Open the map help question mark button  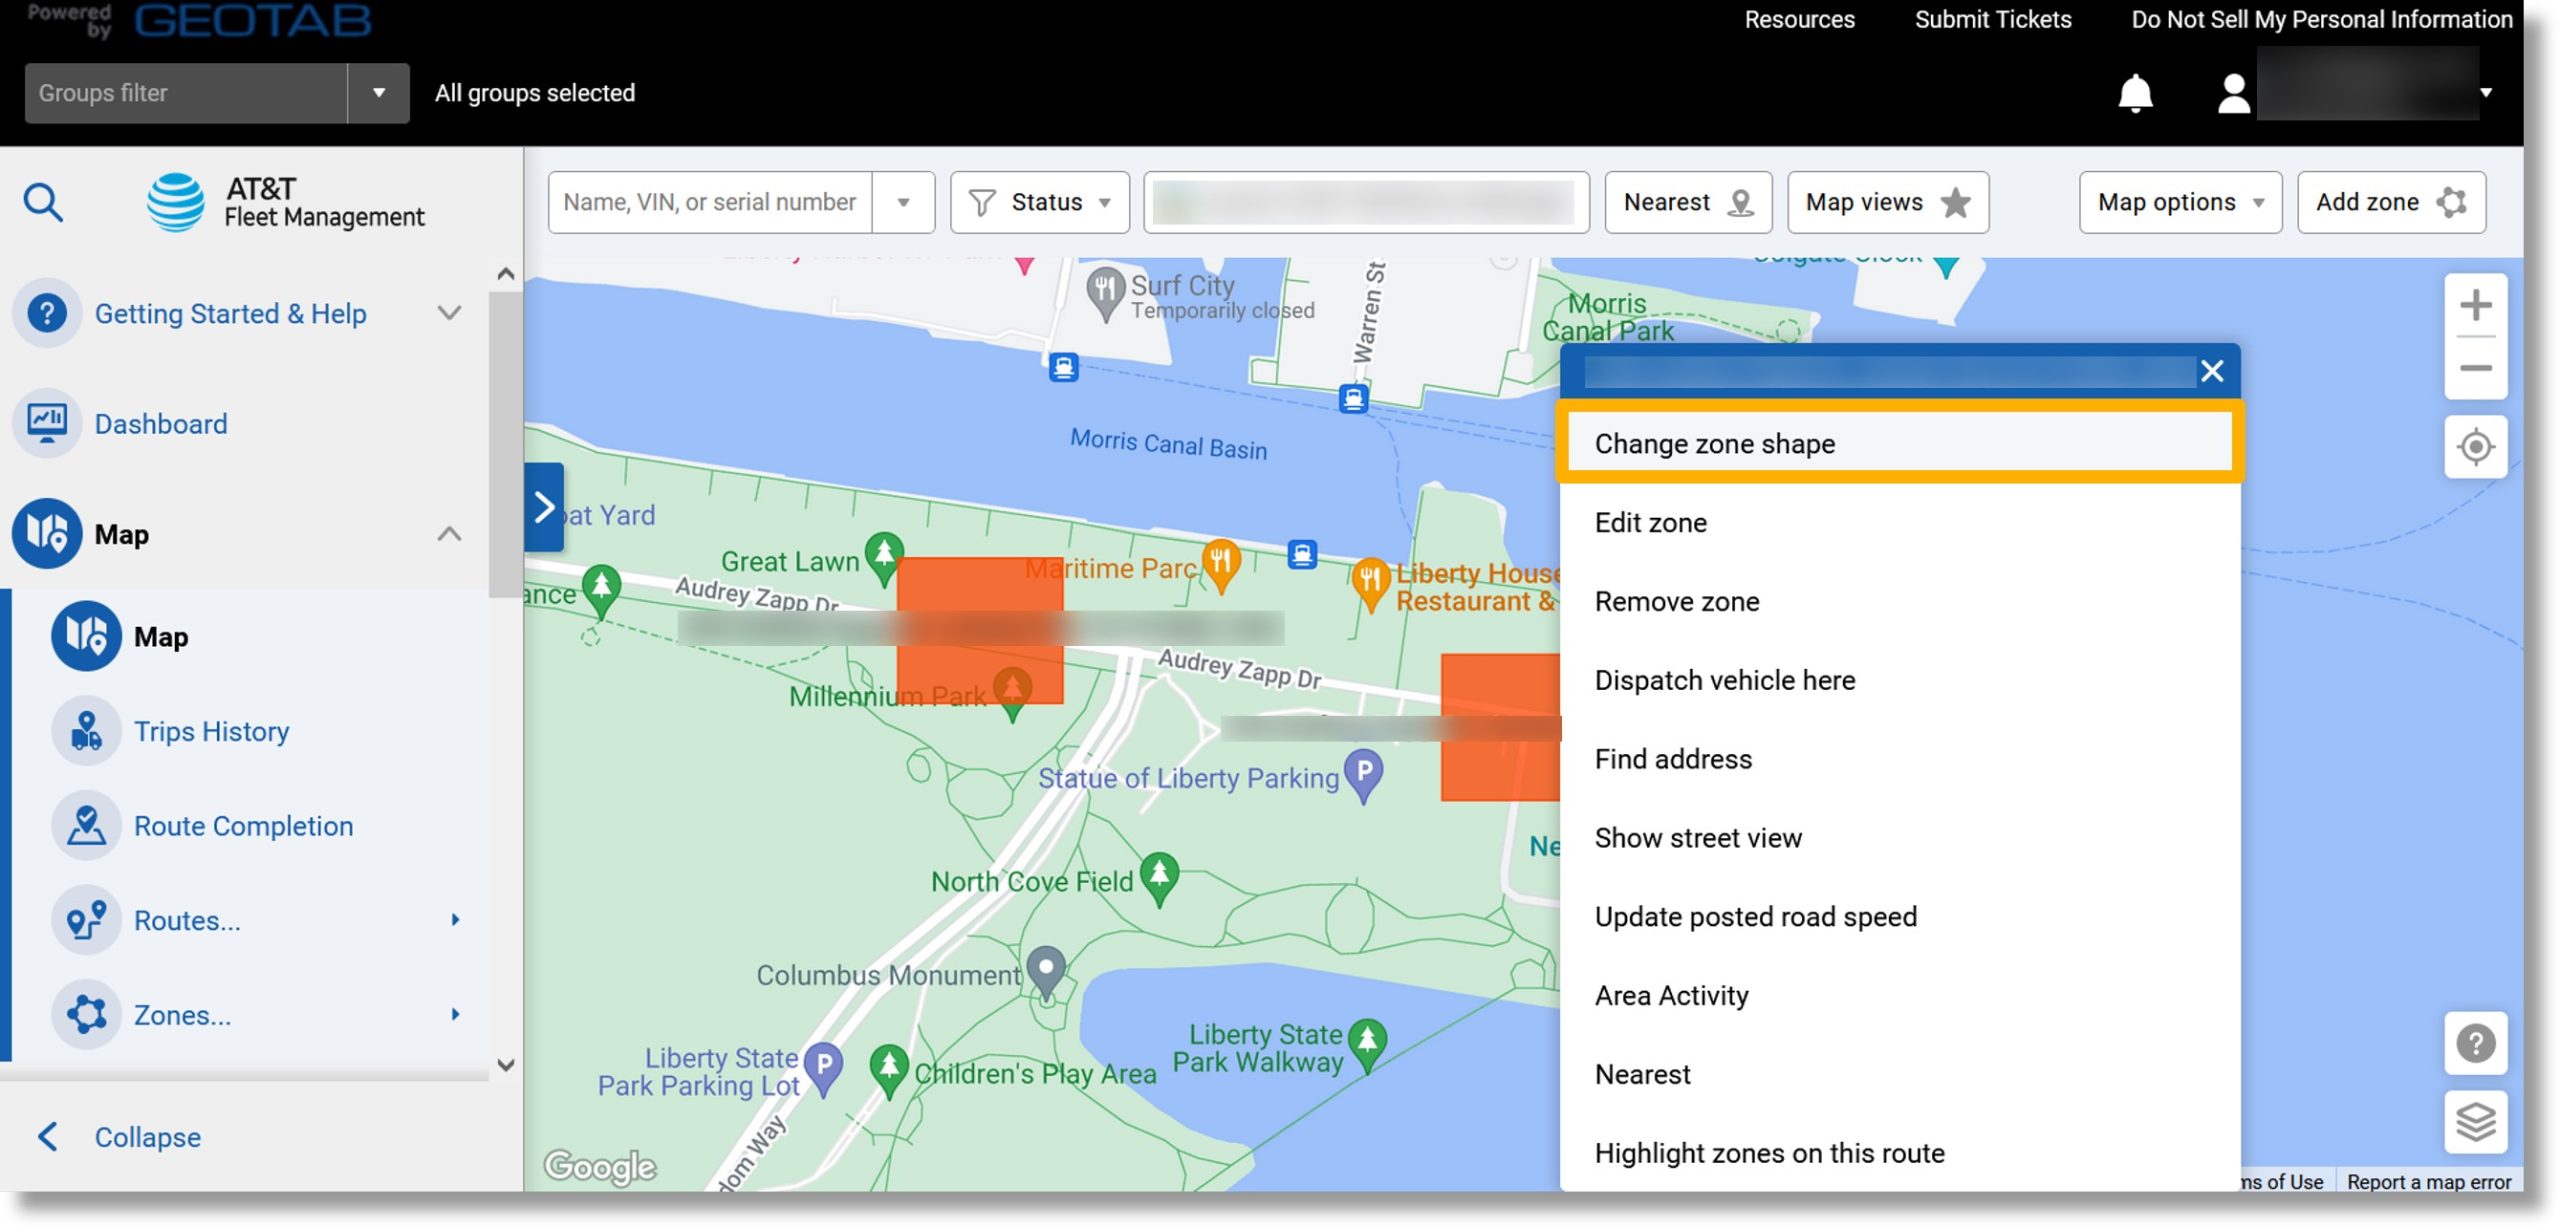pyautogui.click(x=2475, y=1043)
